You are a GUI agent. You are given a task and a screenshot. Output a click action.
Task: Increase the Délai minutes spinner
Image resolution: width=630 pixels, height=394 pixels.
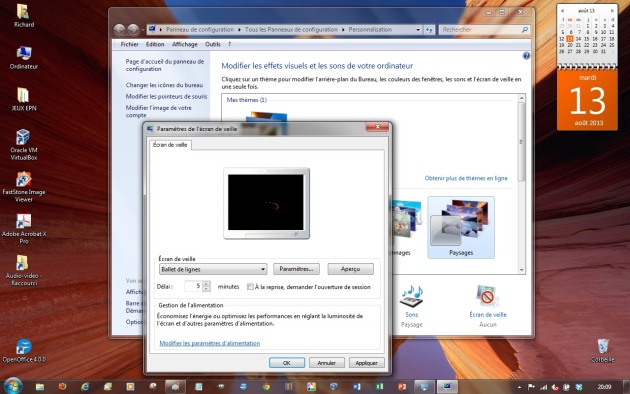(206, 284)
